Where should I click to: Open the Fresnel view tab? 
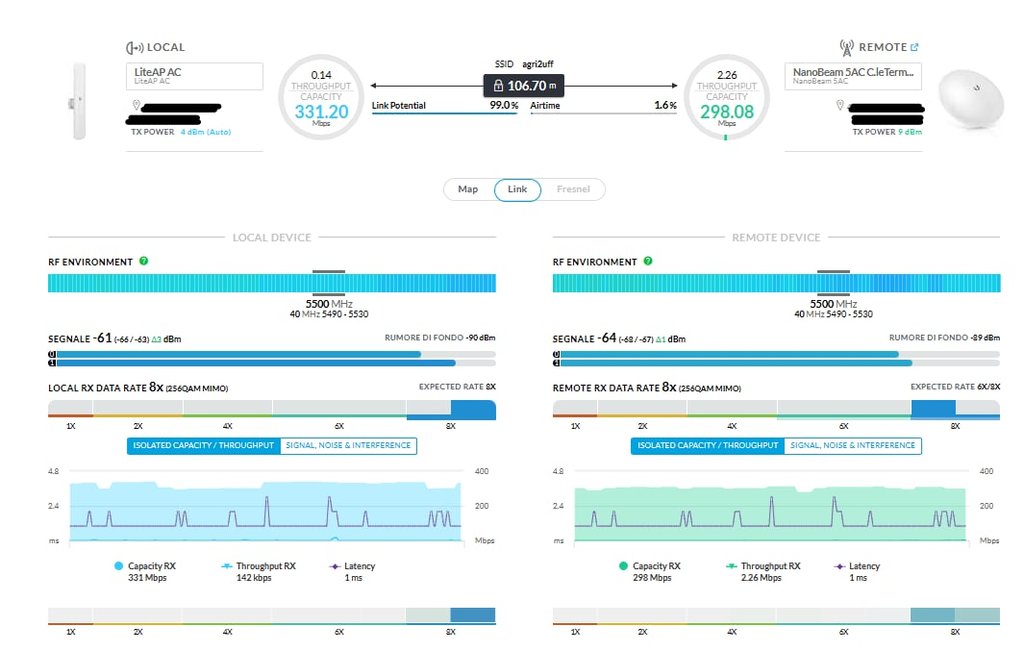[x=573, y=189]
